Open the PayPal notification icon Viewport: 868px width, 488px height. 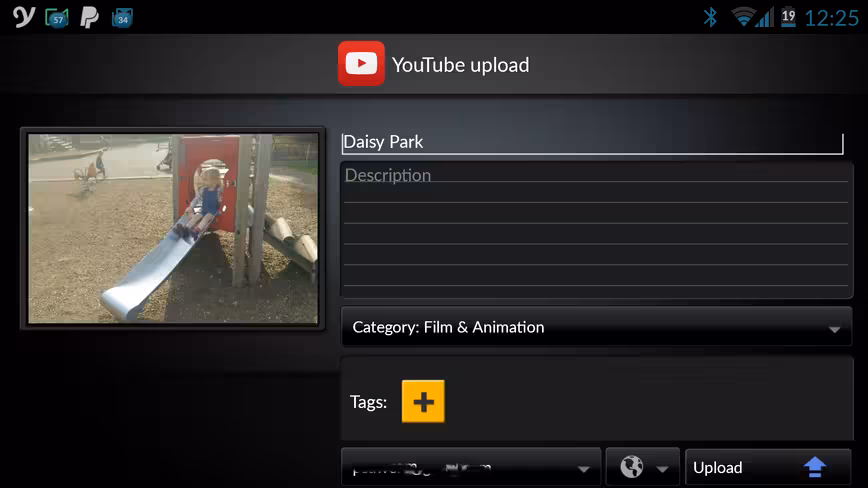[x=89, y=18]
